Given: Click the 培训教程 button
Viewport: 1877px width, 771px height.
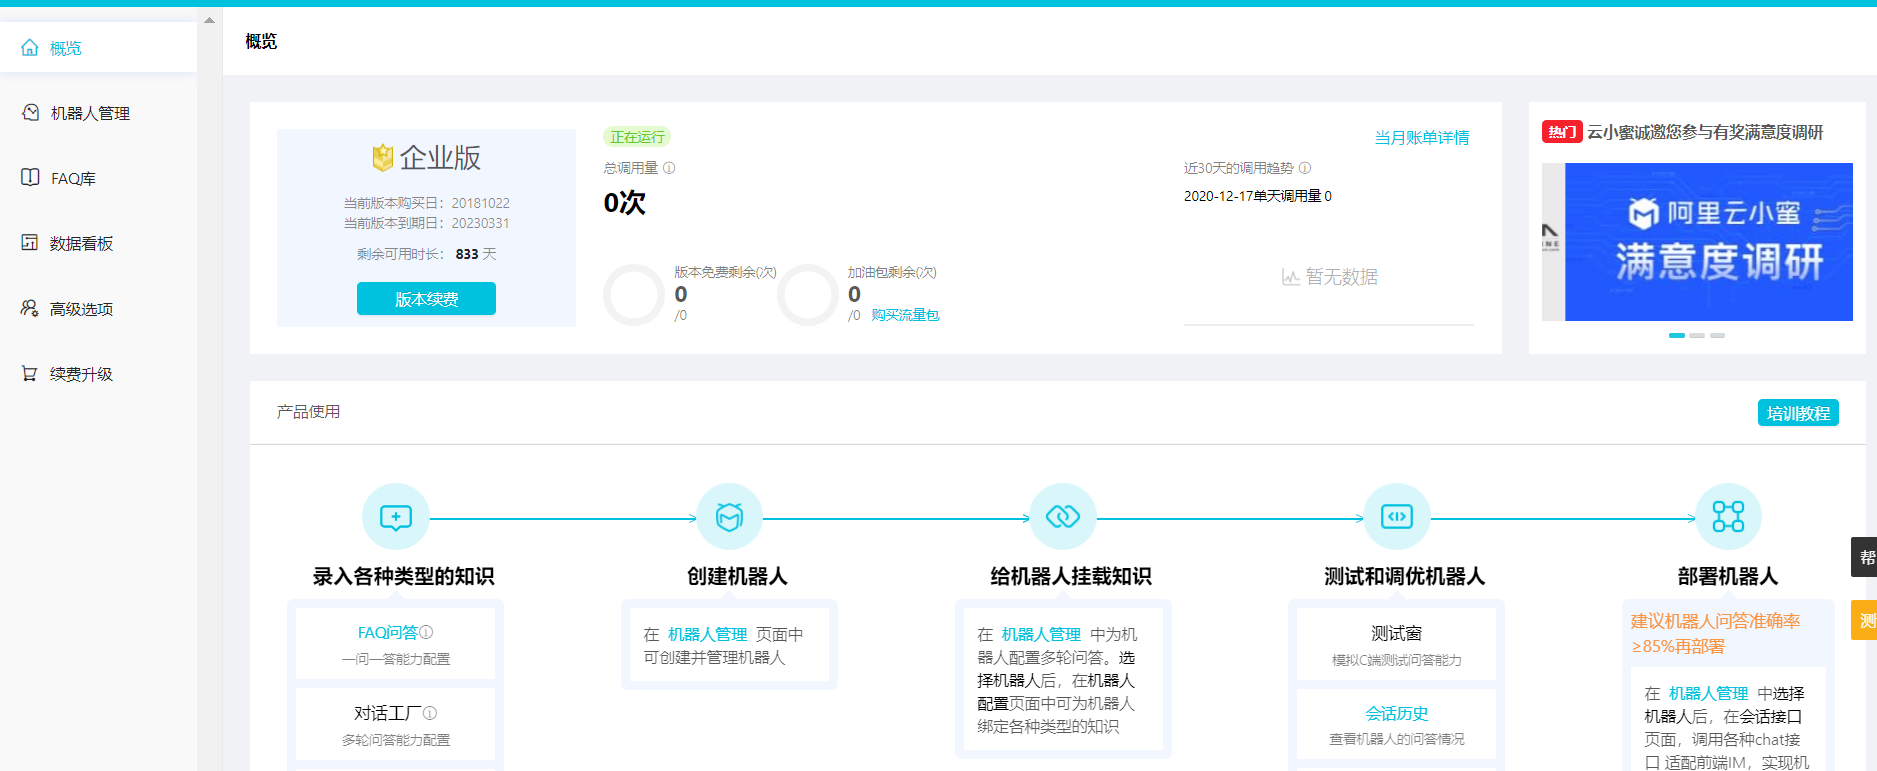Looking at the screenshot, I should [1798, 413].
